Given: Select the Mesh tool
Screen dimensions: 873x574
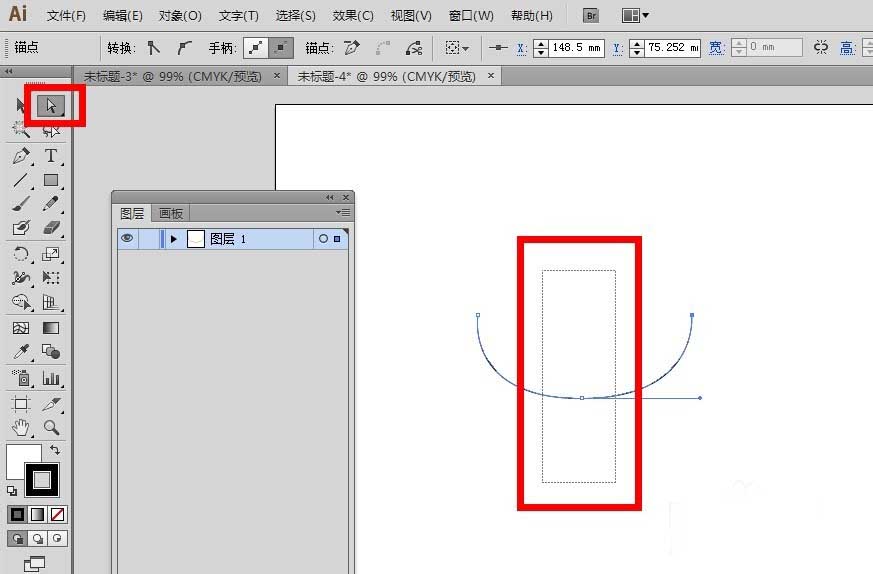Looking at the screenshot, I should [21, 328].
